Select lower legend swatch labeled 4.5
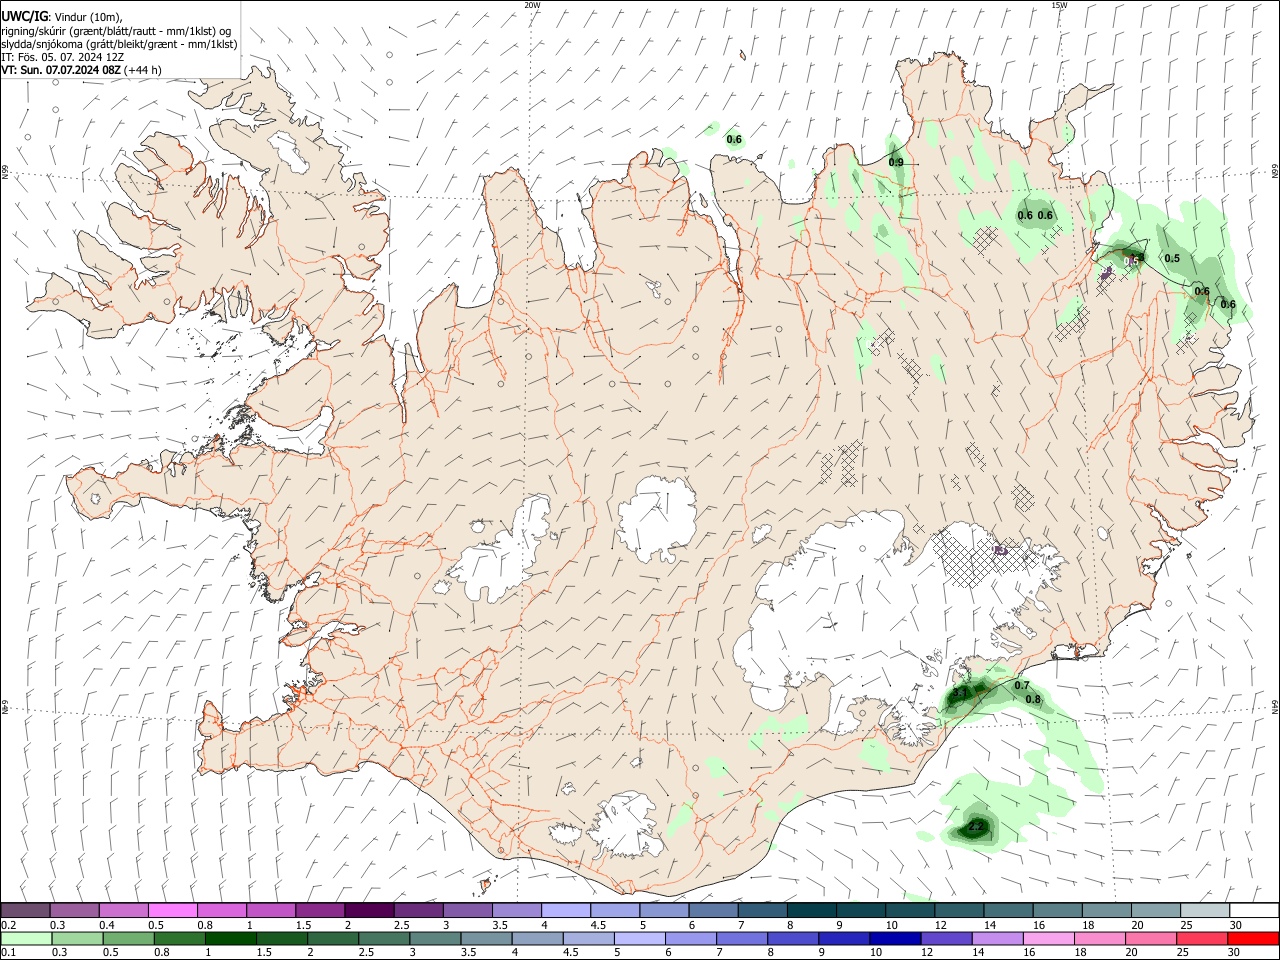This screenshot has width=1280, height=960. coord(587,938)
